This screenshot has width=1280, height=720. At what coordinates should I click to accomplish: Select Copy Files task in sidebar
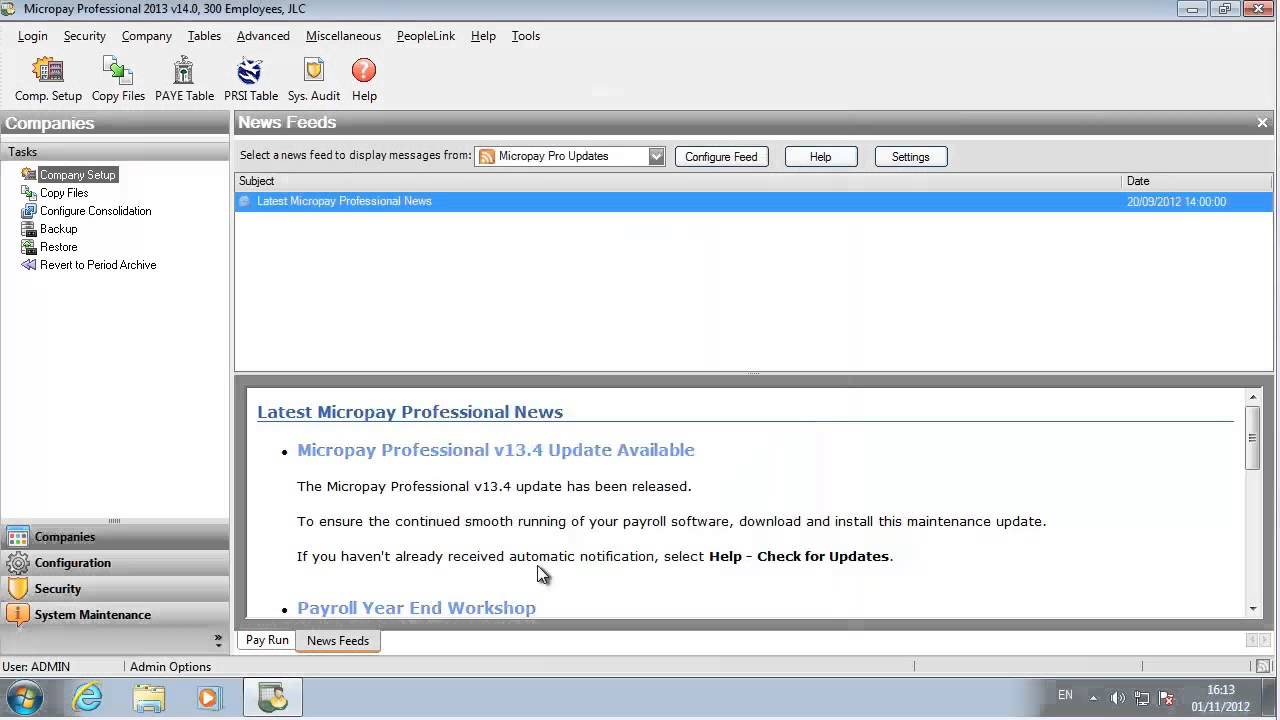(64, 193)
